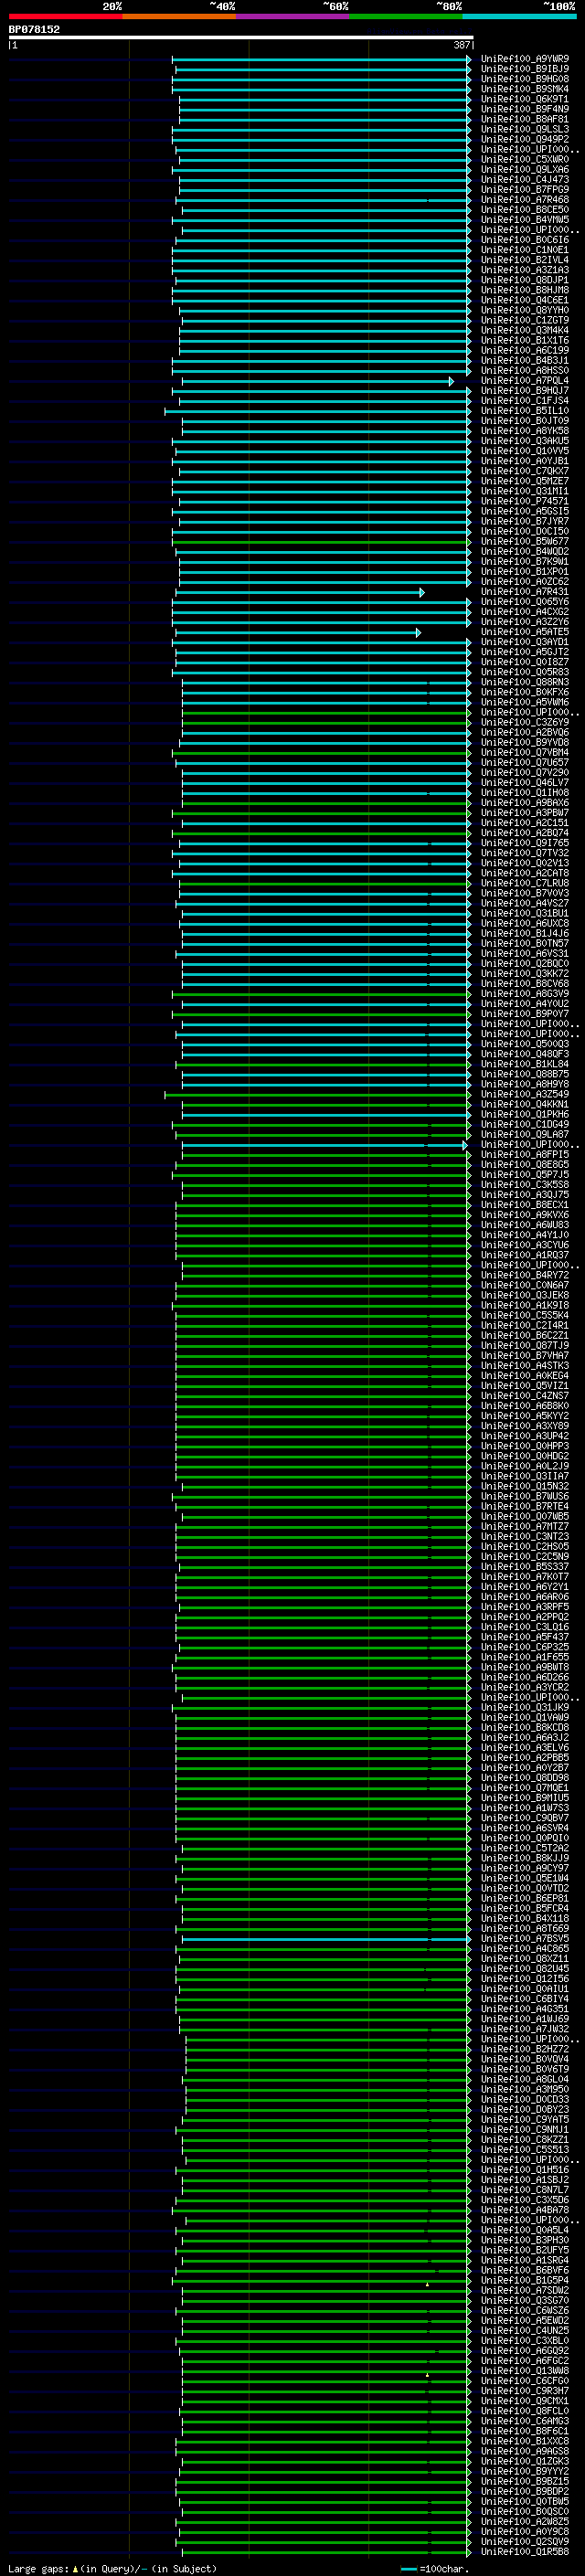Click the cyan alignment bar for A7BSV5
The width and height of the screenshot is (585, 2576).
click(x=326, y=1939)
